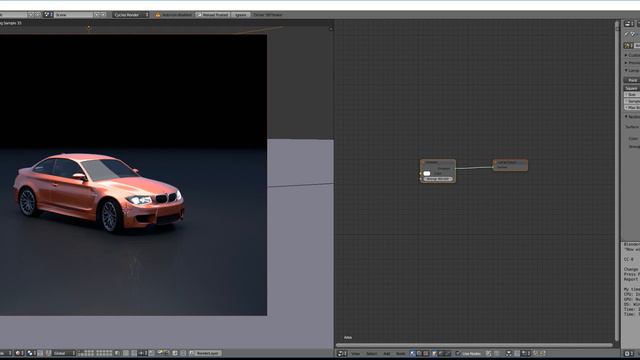The width and height of the screenshot is (640, 360).
Task: Open the Global transform orientation dropdown
Action: (x=64, y=353)
